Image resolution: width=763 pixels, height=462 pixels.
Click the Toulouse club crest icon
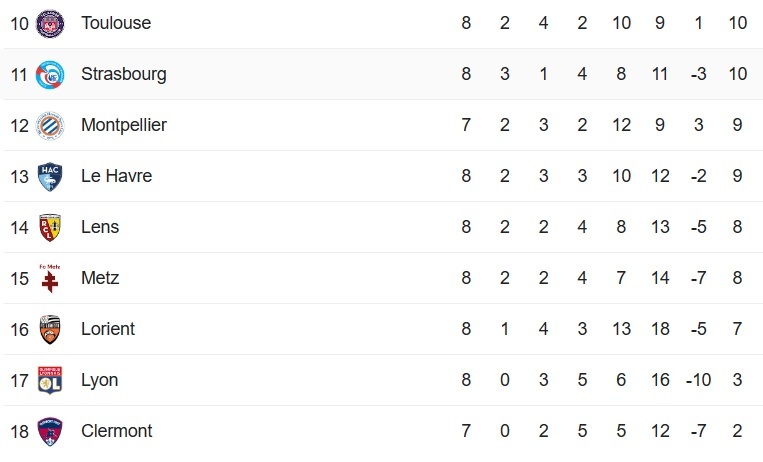click(x=49, y=23)
